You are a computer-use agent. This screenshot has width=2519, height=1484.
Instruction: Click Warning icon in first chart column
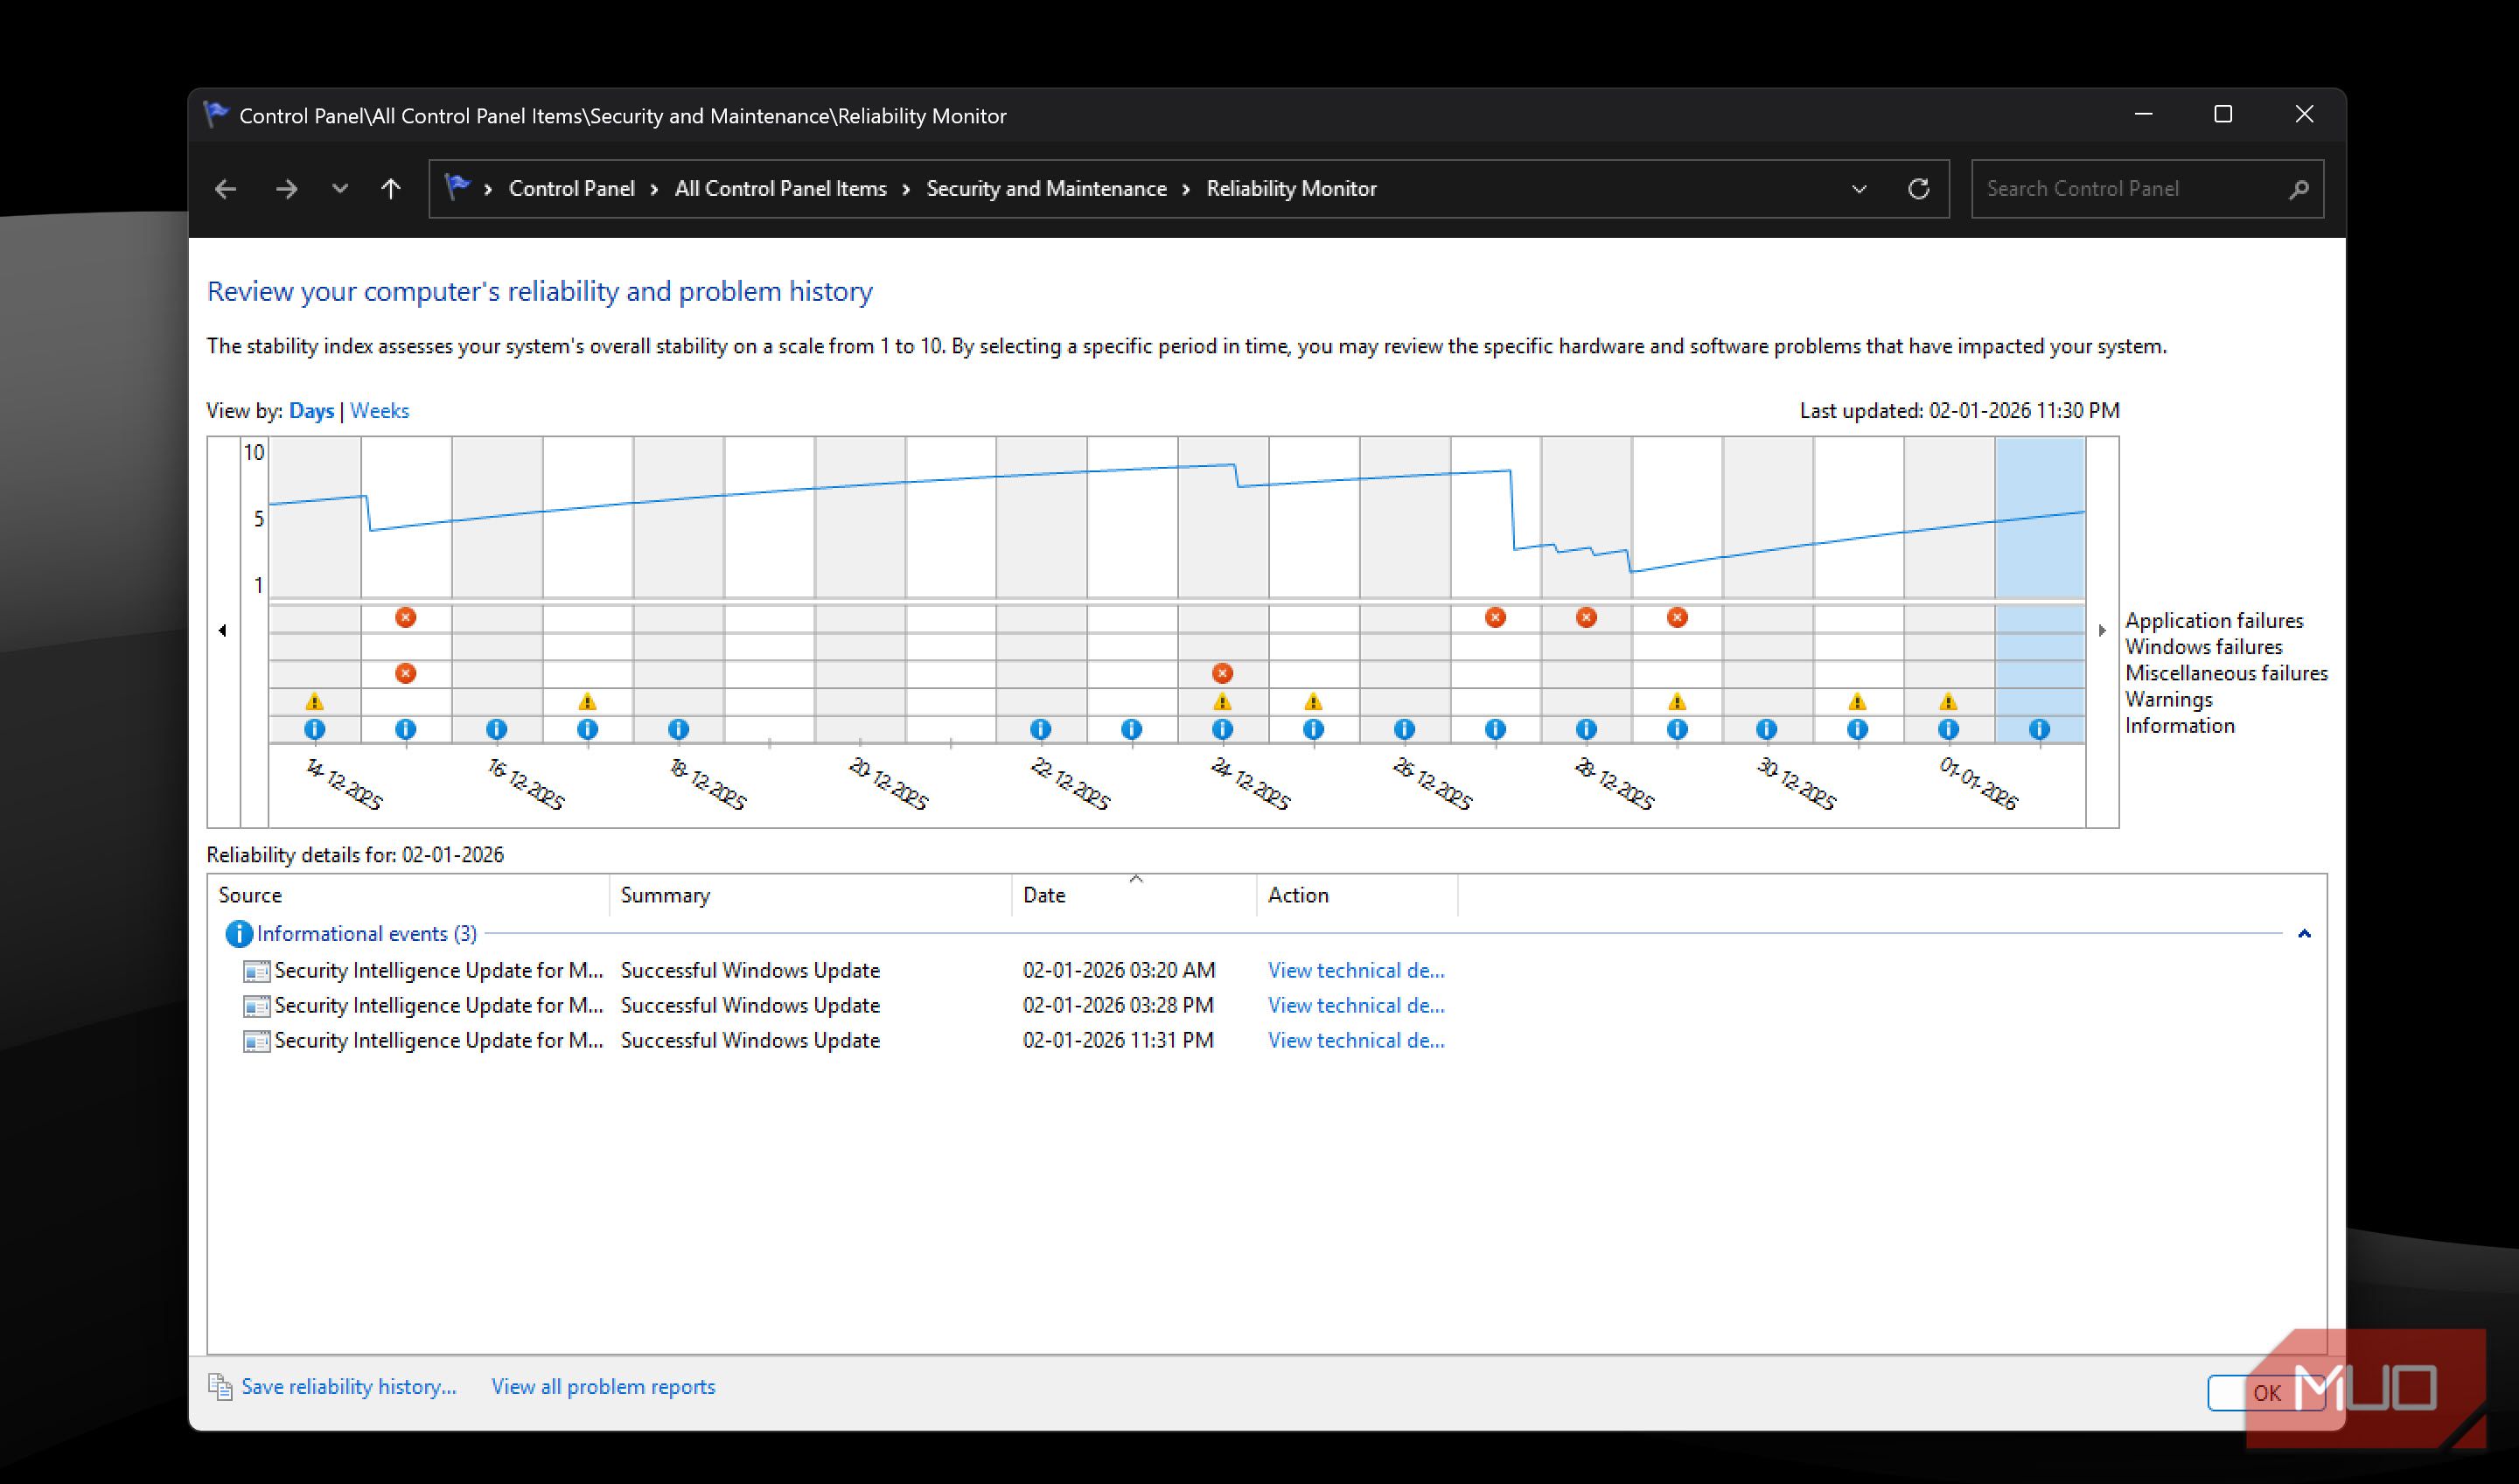314,701
